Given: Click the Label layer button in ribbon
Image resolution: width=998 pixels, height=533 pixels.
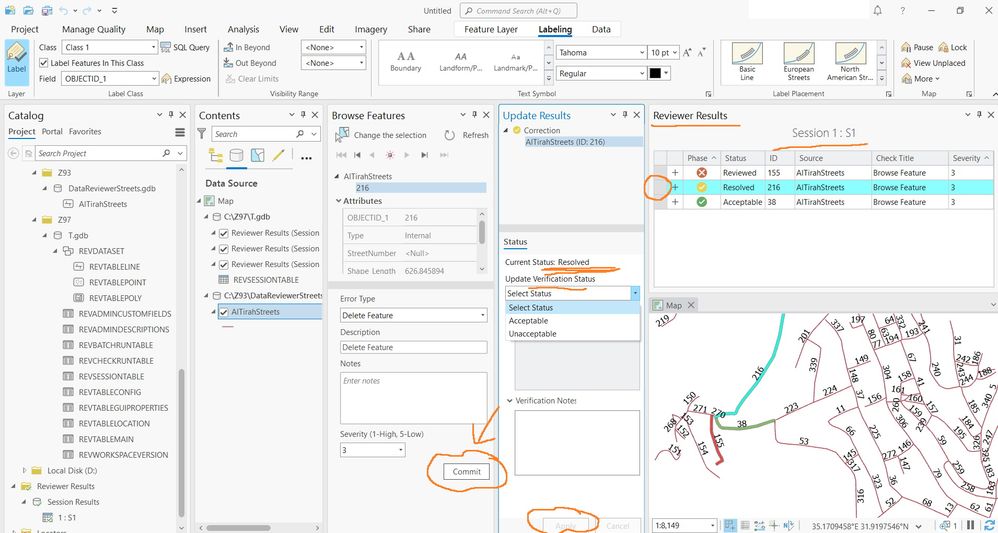Looking at the screenshot, I should click(17, 62).
